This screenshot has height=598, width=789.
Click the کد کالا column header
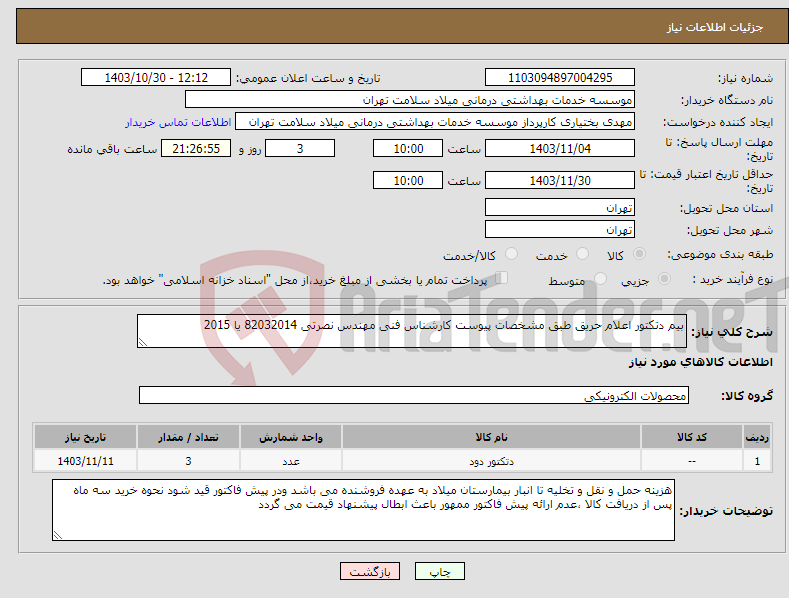point(692,437)
